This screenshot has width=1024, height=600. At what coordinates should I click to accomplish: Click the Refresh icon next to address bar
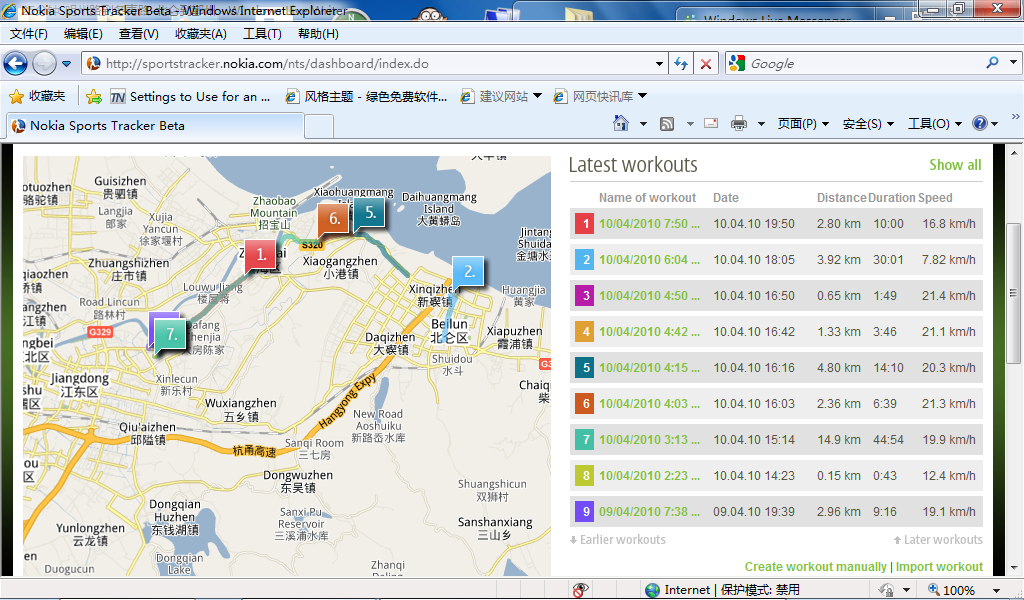[x=681, y=63]
